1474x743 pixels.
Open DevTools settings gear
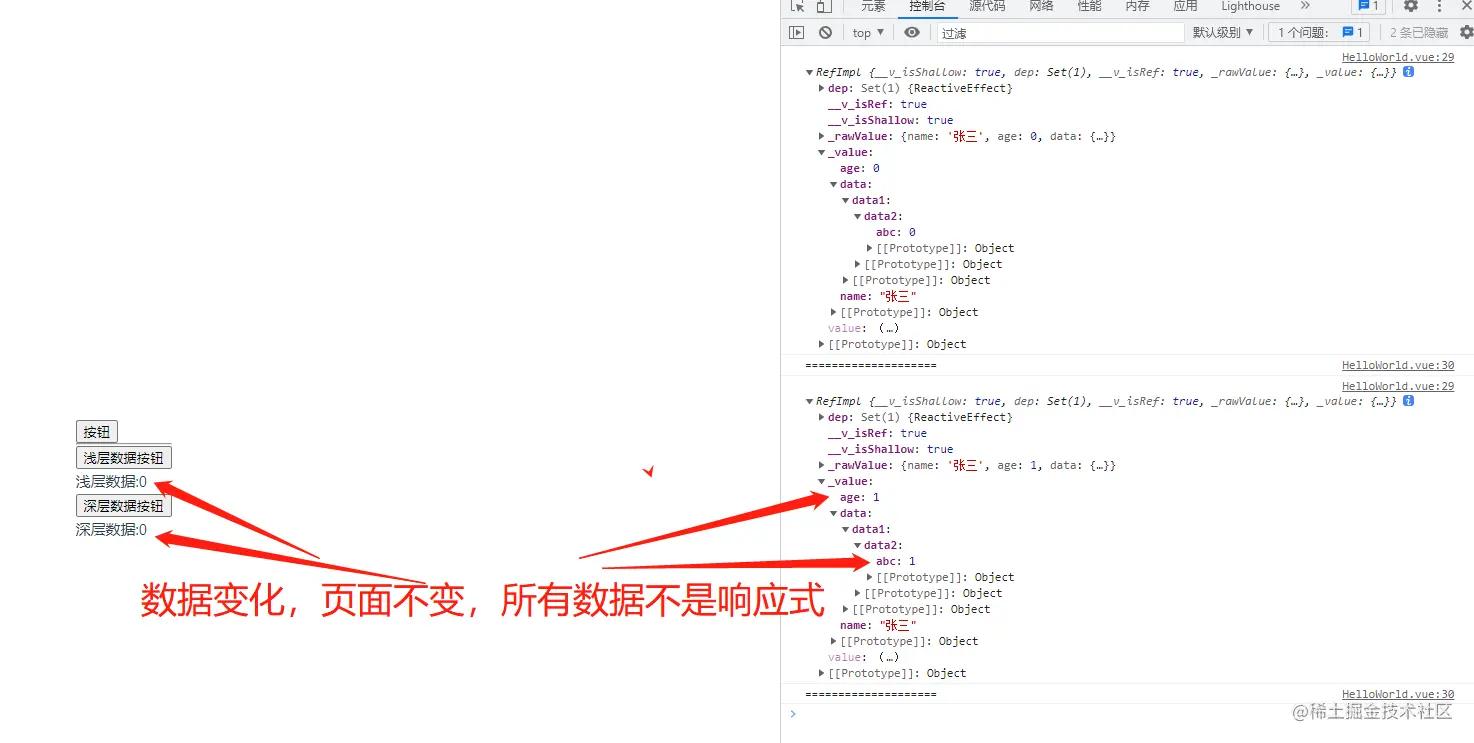[x=1409, y=7]
